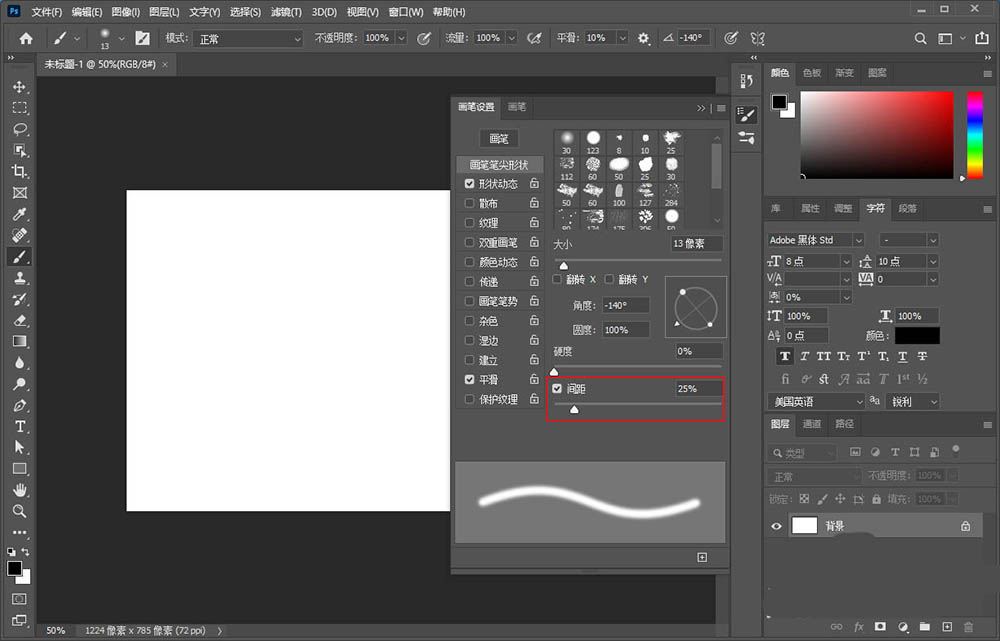Select the Hand tool

coord(19,490)
